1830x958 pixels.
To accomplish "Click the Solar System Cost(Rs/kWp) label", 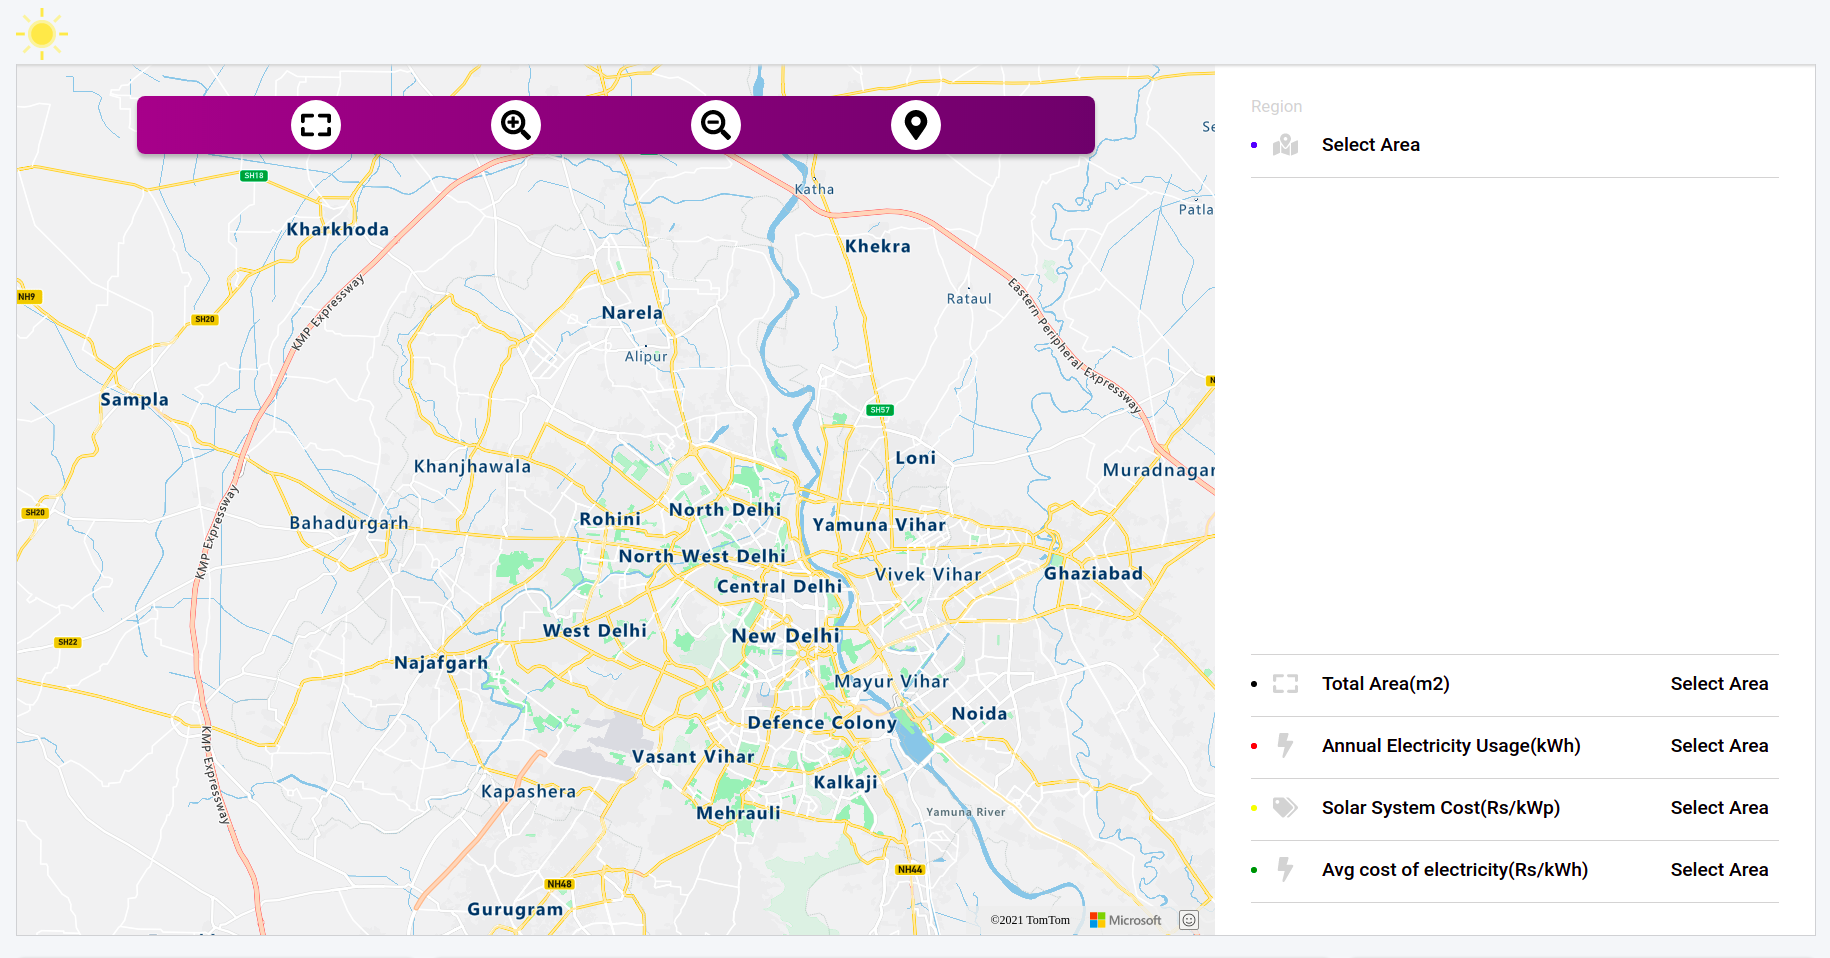I will click(1441, 808).
